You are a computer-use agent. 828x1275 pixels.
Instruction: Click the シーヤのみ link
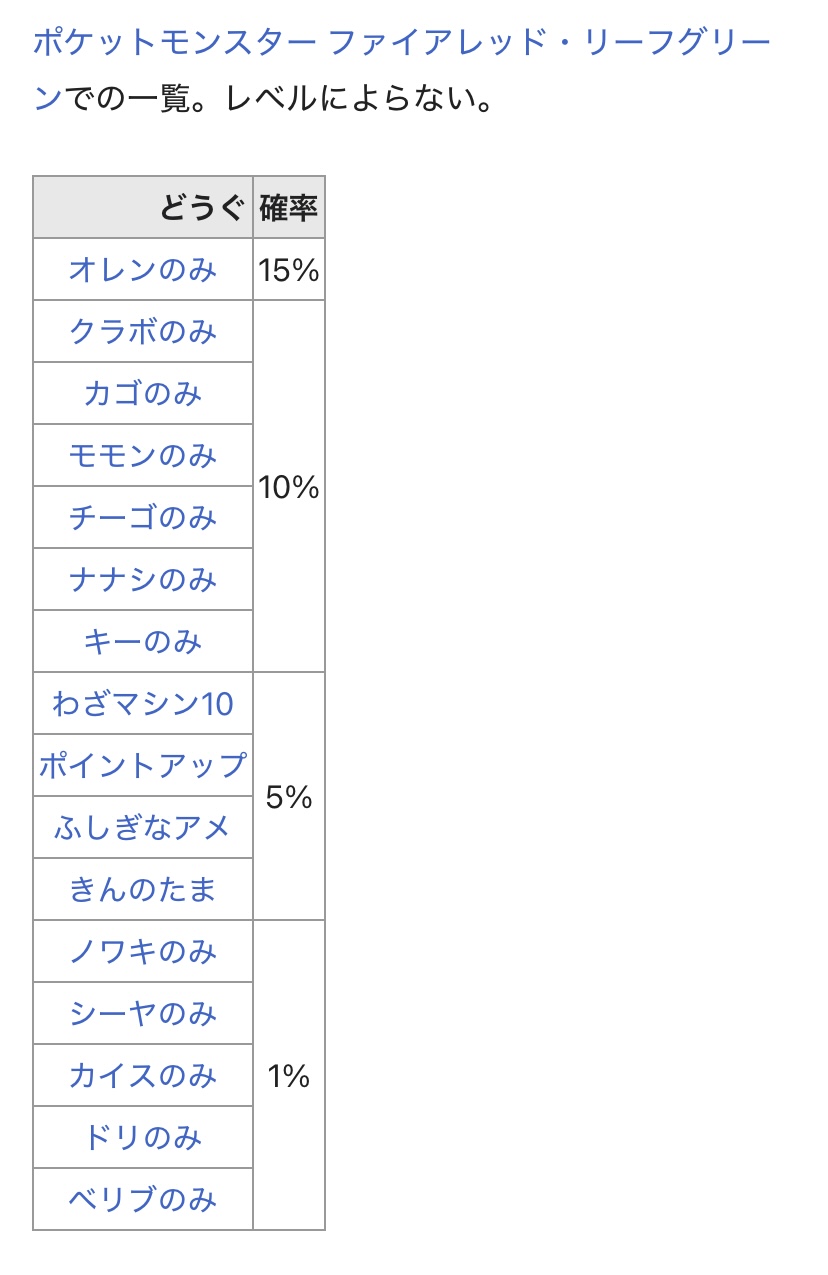(143, 1014)
